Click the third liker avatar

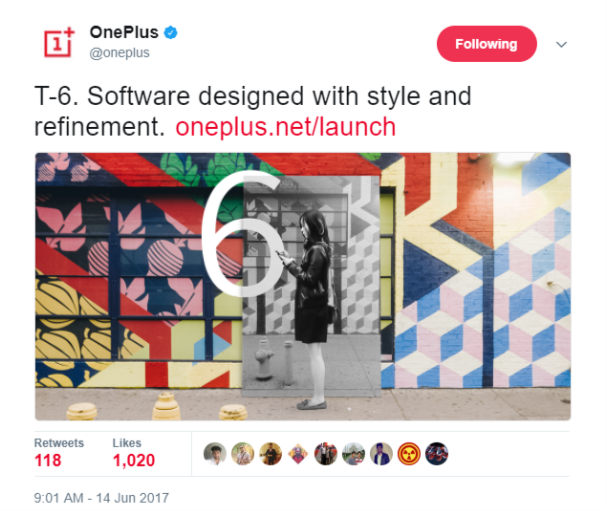pyautogui.click(x=271, y=454)
